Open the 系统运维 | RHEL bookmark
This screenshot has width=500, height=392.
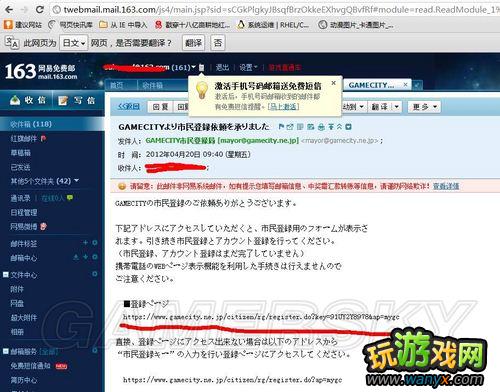[x=273, y=25]
